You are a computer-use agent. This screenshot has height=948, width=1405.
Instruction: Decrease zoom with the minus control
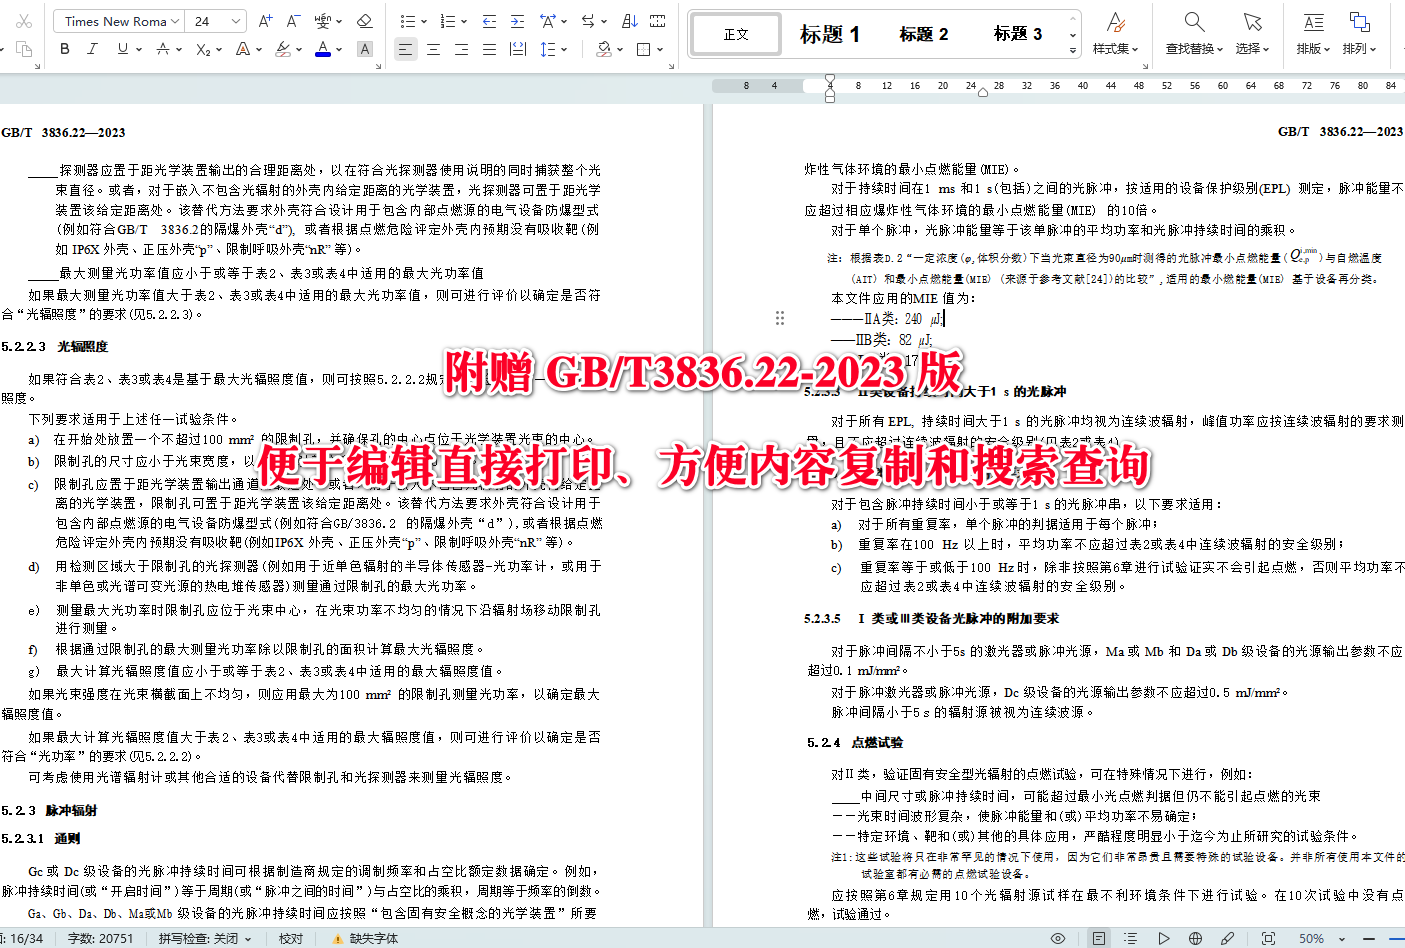click(1368, 938)
